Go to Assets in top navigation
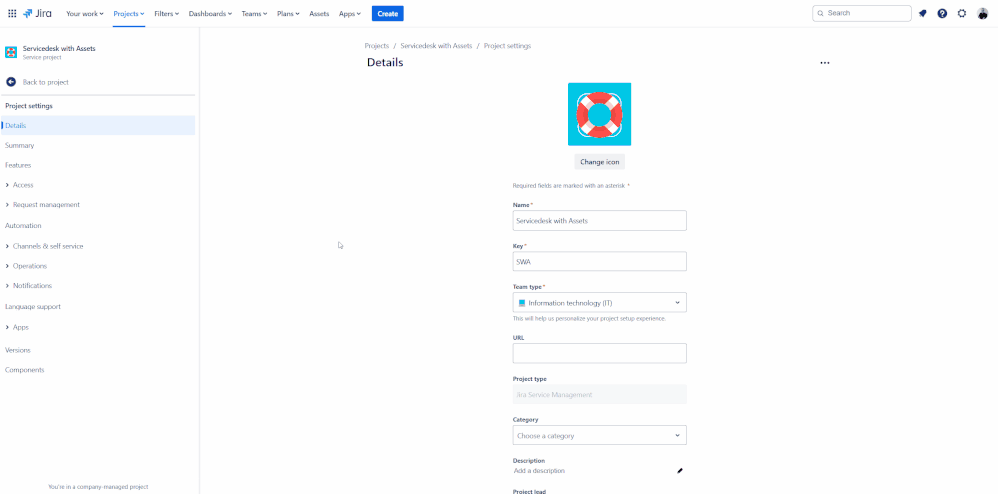998x494 pixels. pos(319,13)
